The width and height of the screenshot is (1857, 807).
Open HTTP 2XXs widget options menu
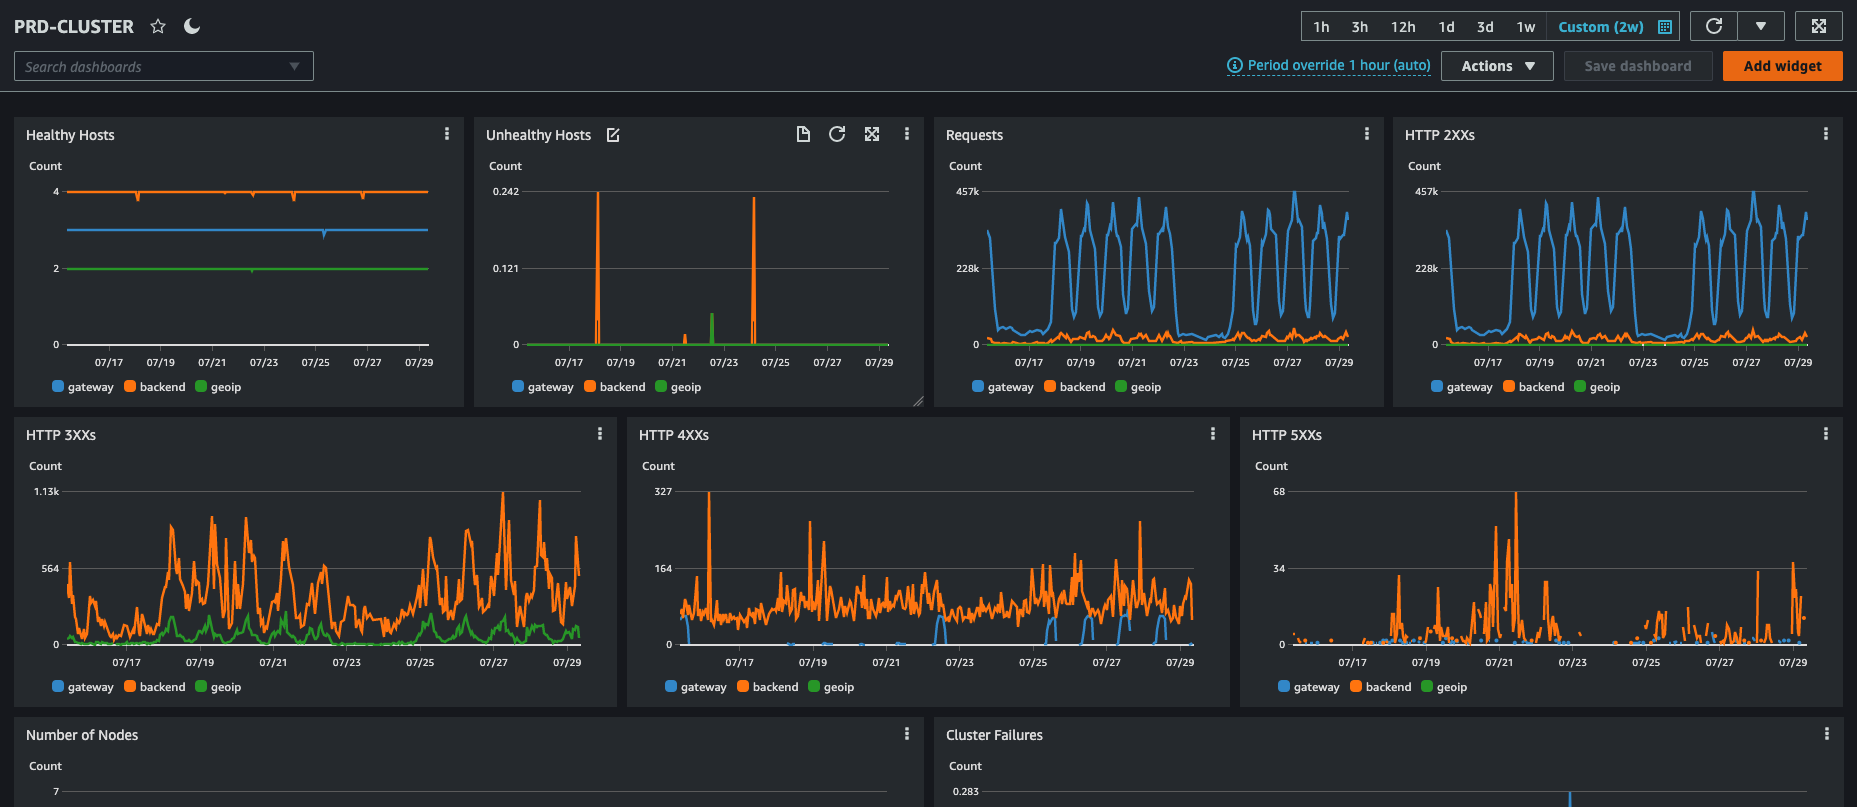(x=1826, y=134)
